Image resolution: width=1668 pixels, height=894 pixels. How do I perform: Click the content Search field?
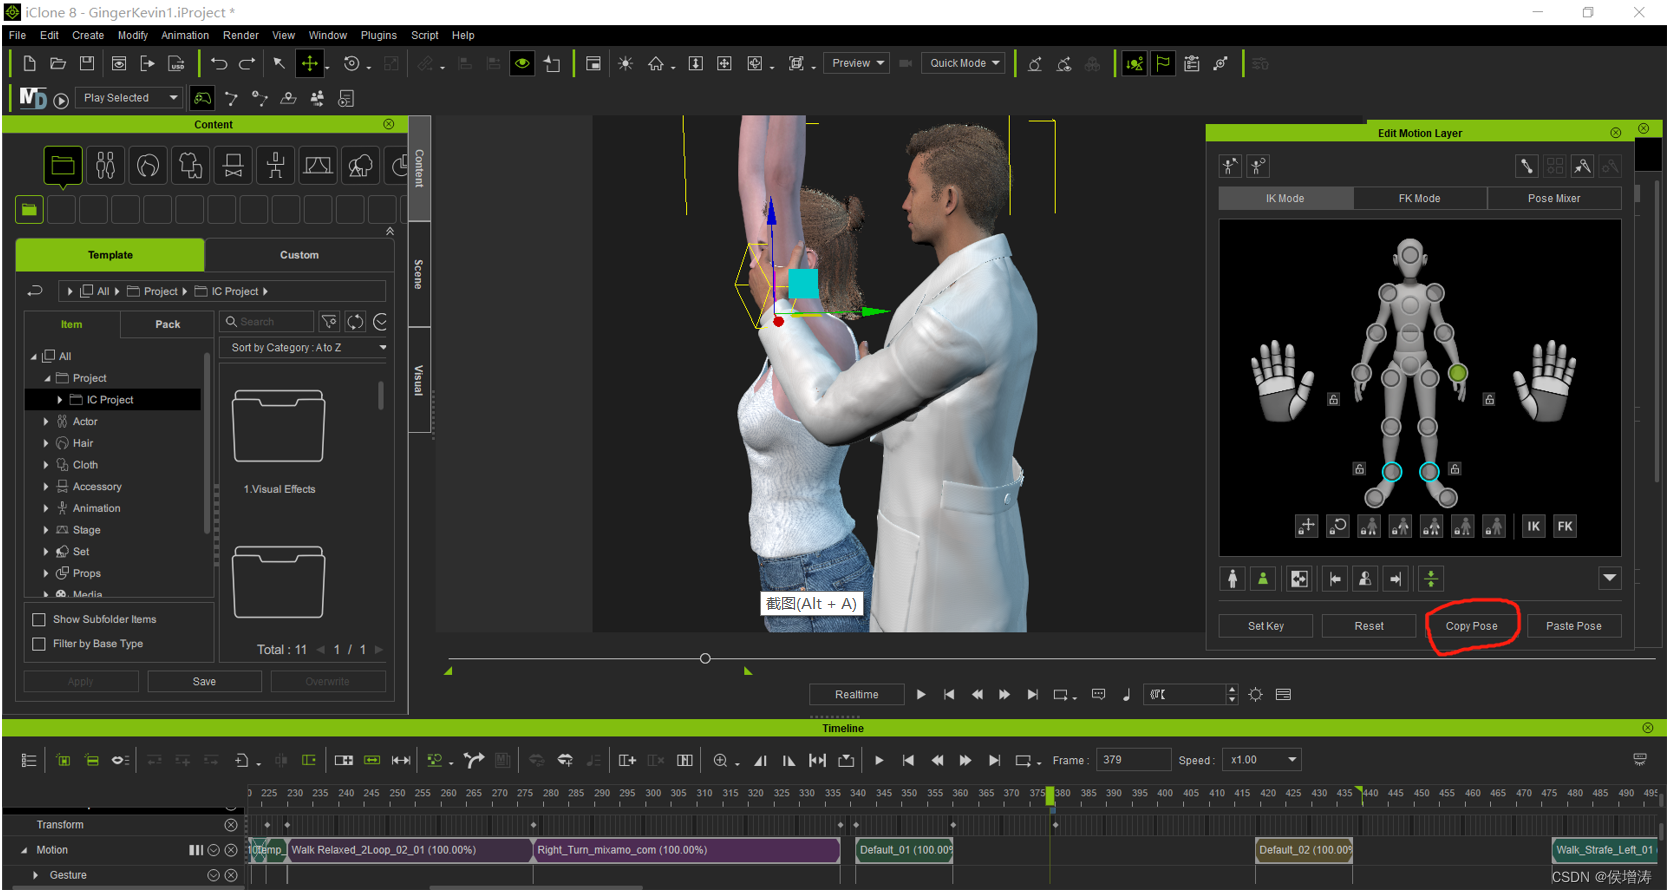tap(267, 322)
